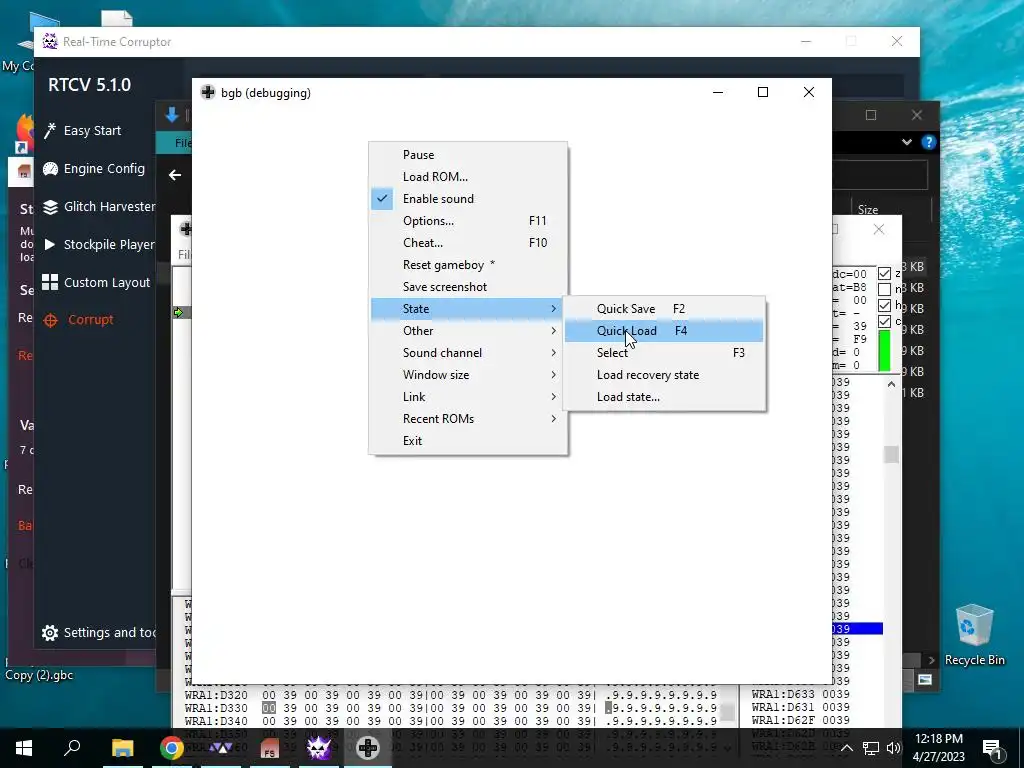Click the blue download arrow icon
This screenshot has width=1024, height=768.
click(172, 115)
